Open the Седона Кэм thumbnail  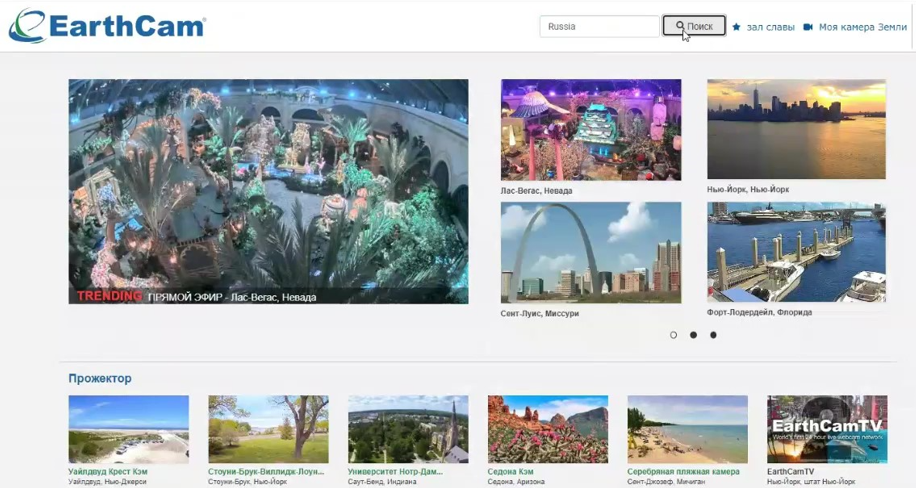[547, 428]
